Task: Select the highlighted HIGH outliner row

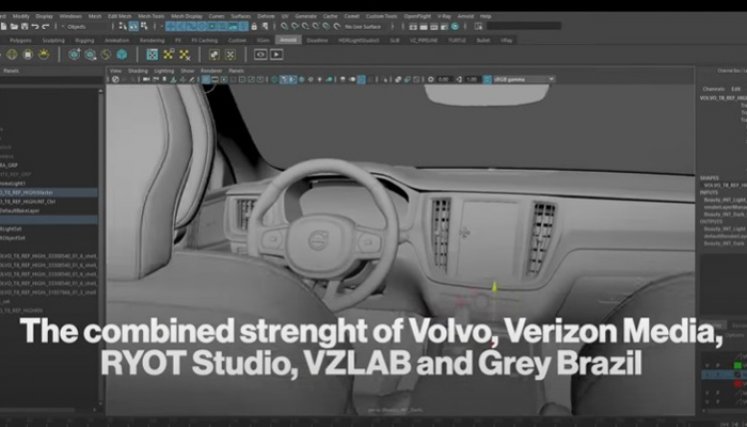Action: point(49,193)
